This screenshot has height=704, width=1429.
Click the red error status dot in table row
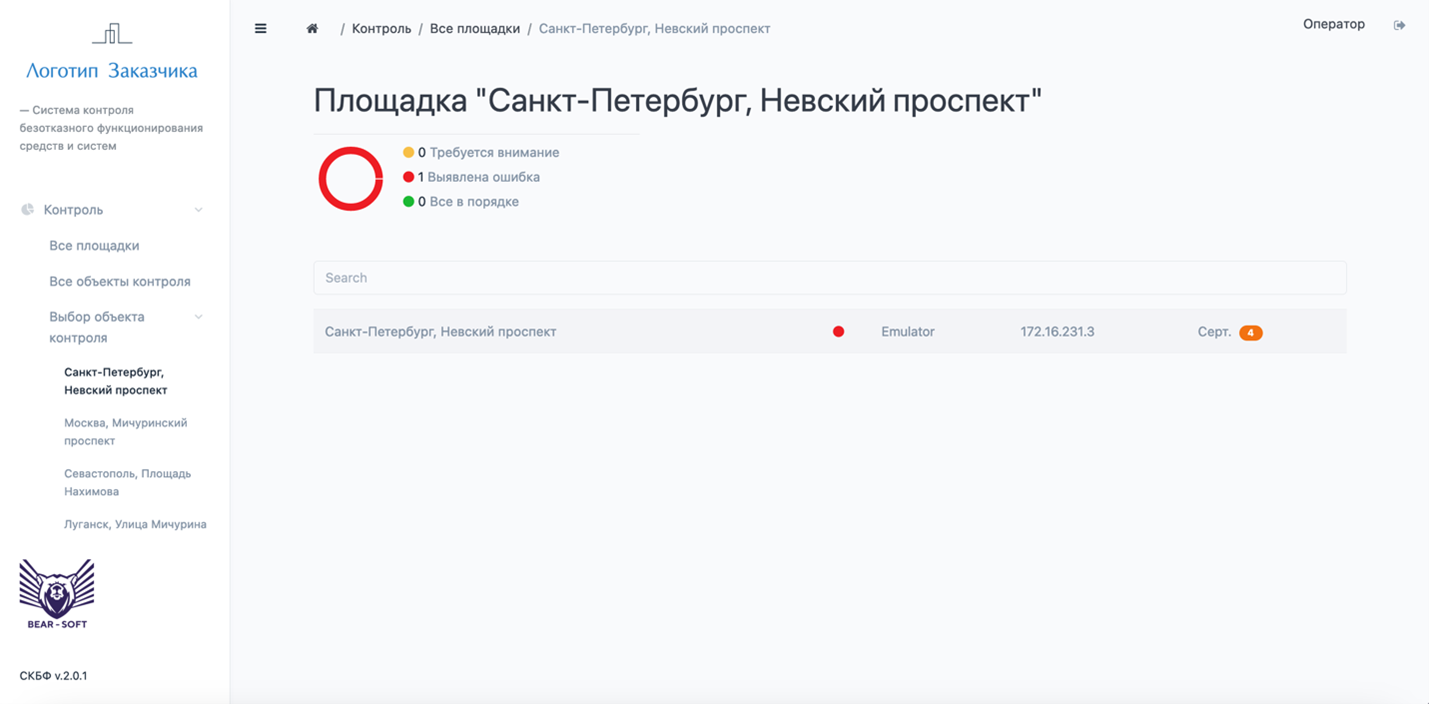click(838, 330)
